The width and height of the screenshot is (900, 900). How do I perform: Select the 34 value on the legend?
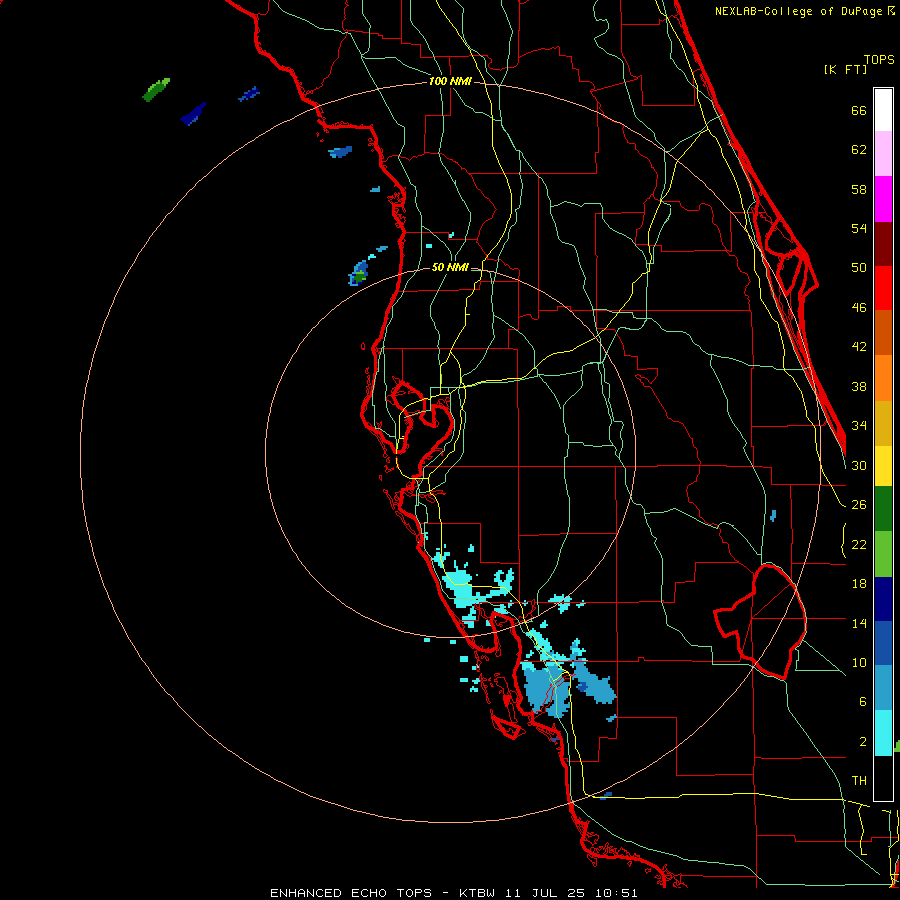[x=859, y=426]
